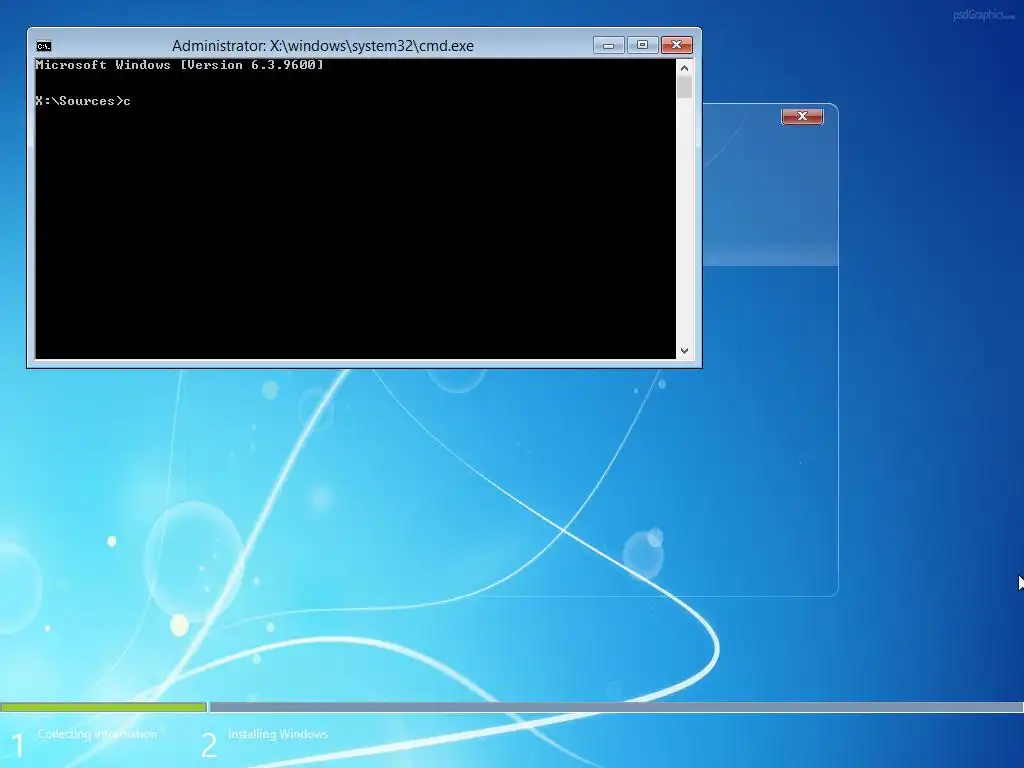This screenshot has height=768, width=1024.
Task: Click the Installing Windows step label
Action: 278,734
